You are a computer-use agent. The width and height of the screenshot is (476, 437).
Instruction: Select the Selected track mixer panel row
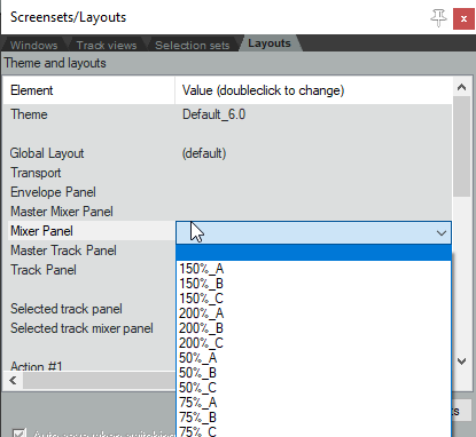click(x=89, y=328)
